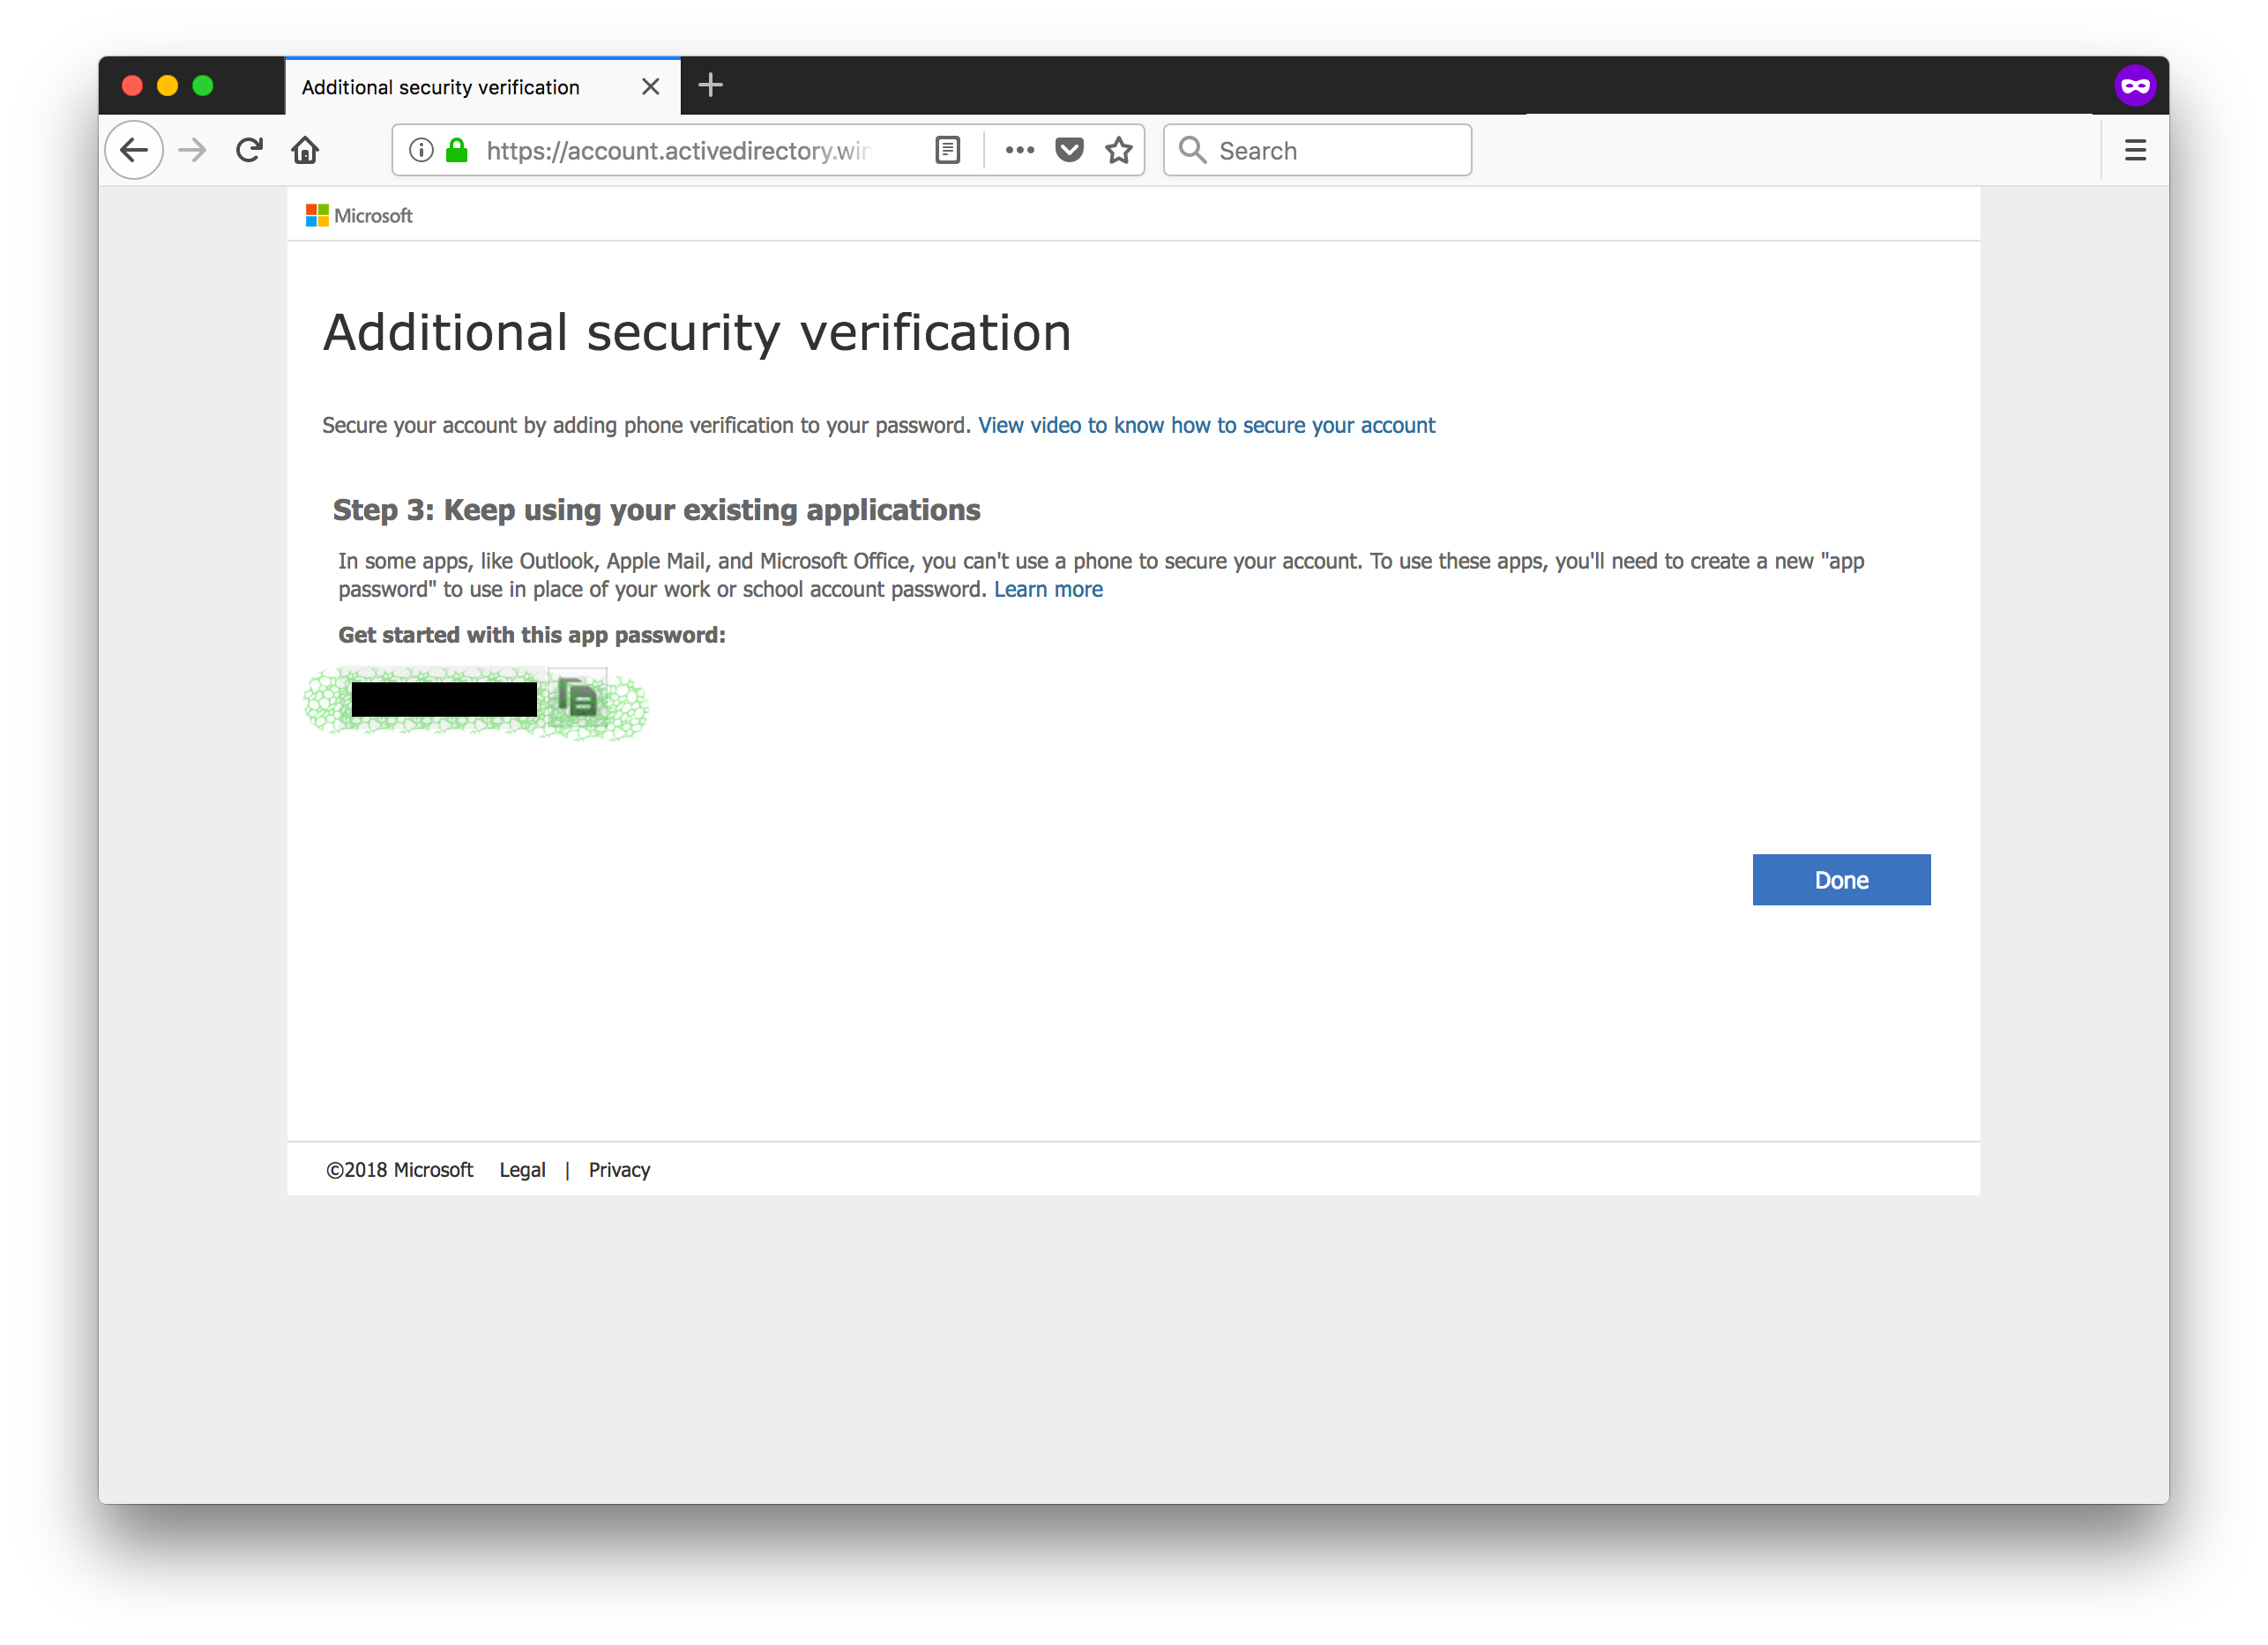Click the Firefox Pocket save icon
2268x1645 pixels.
(x=1069, y=150)
